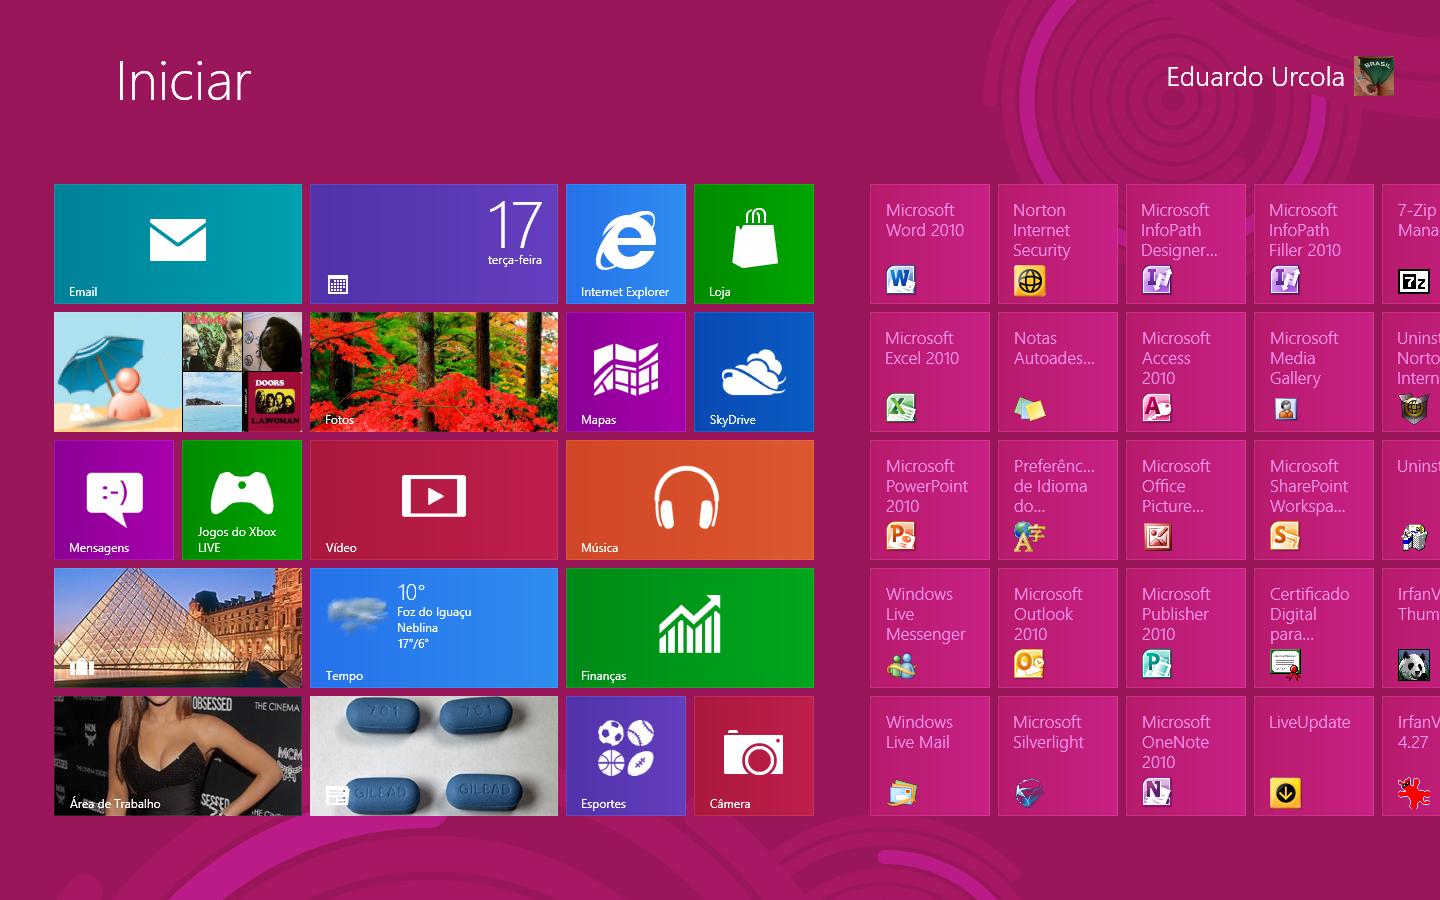Launch Internet Explorer tile
The image size is (1440, 900).
click(625, 243)
